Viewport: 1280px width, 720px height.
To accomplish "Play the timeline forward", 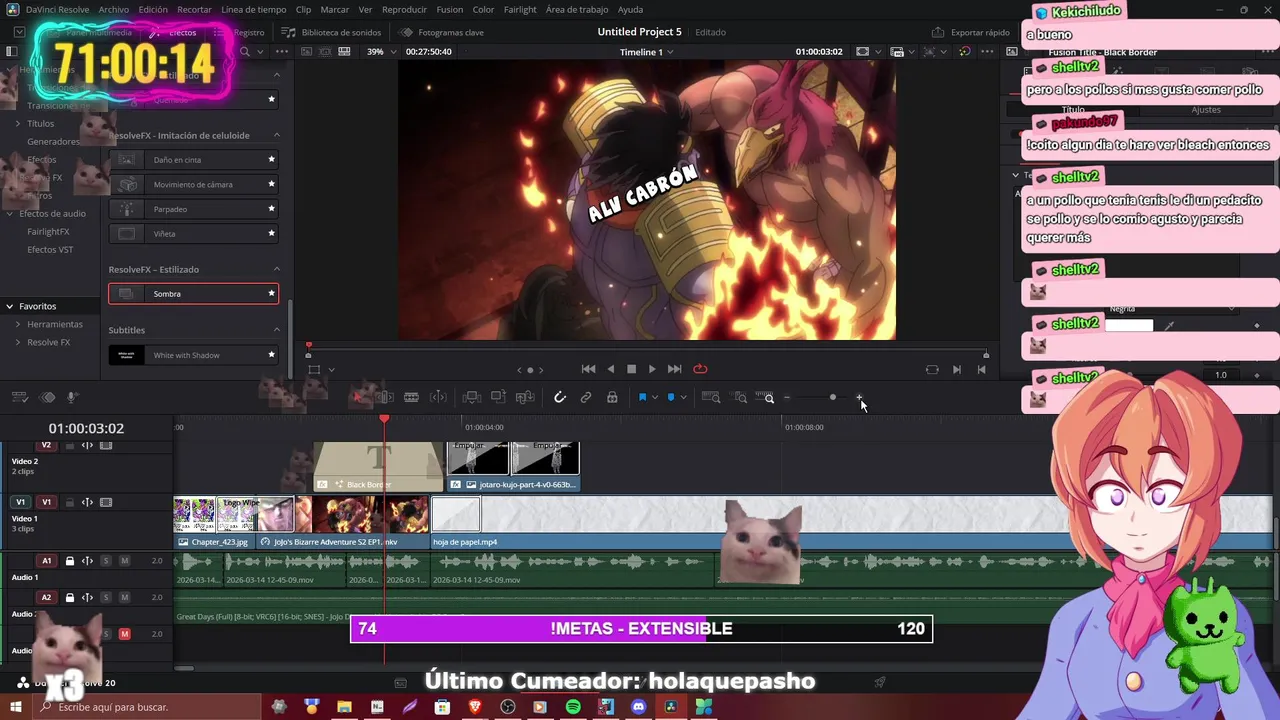I will [x=652, y=369].
